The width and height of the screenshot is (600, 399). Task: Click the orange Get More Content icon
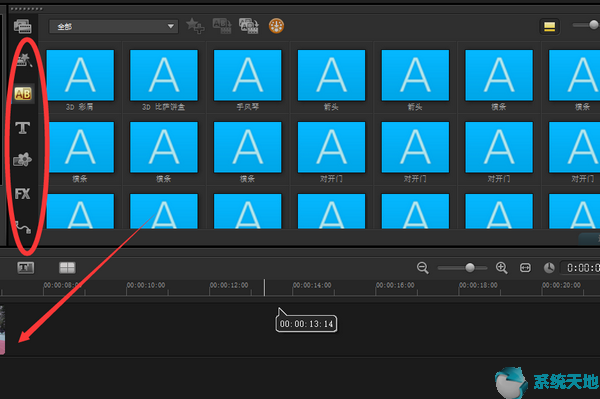click(276, 26)
